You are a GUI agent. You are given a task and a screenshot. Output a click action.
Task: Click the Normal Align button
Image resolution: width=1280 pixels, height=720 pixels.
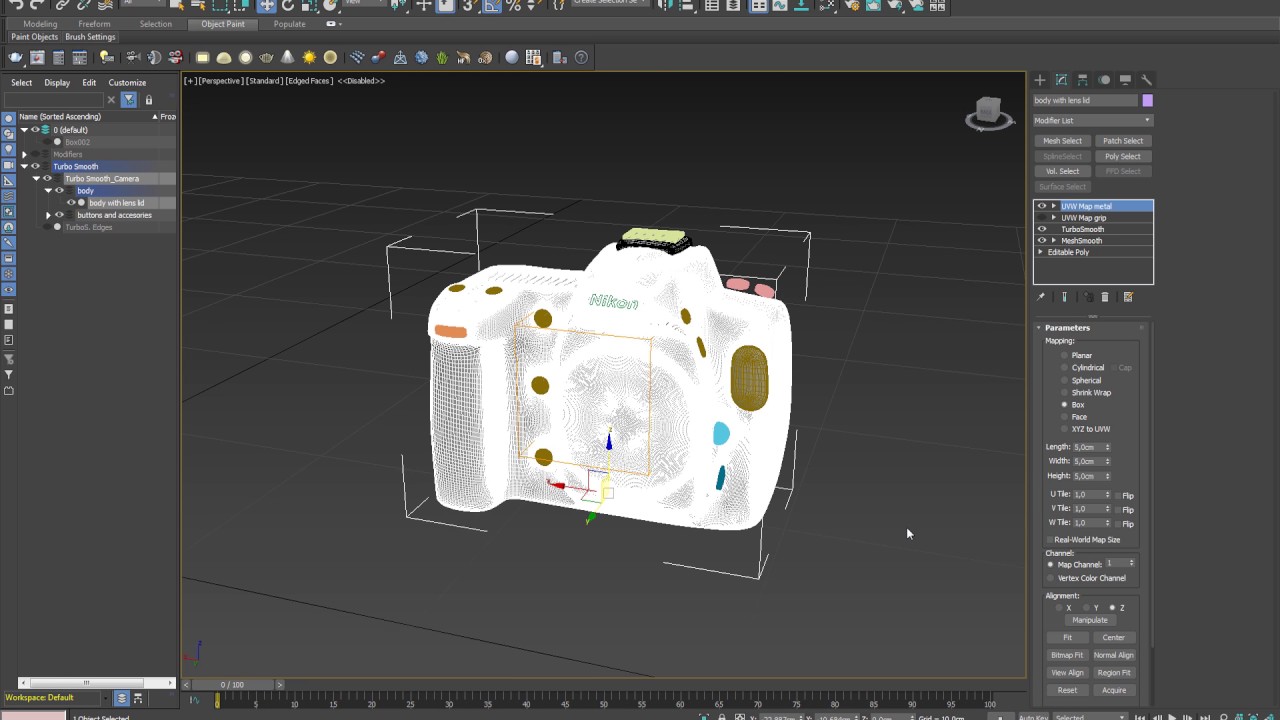click(x=1113, y=656)
